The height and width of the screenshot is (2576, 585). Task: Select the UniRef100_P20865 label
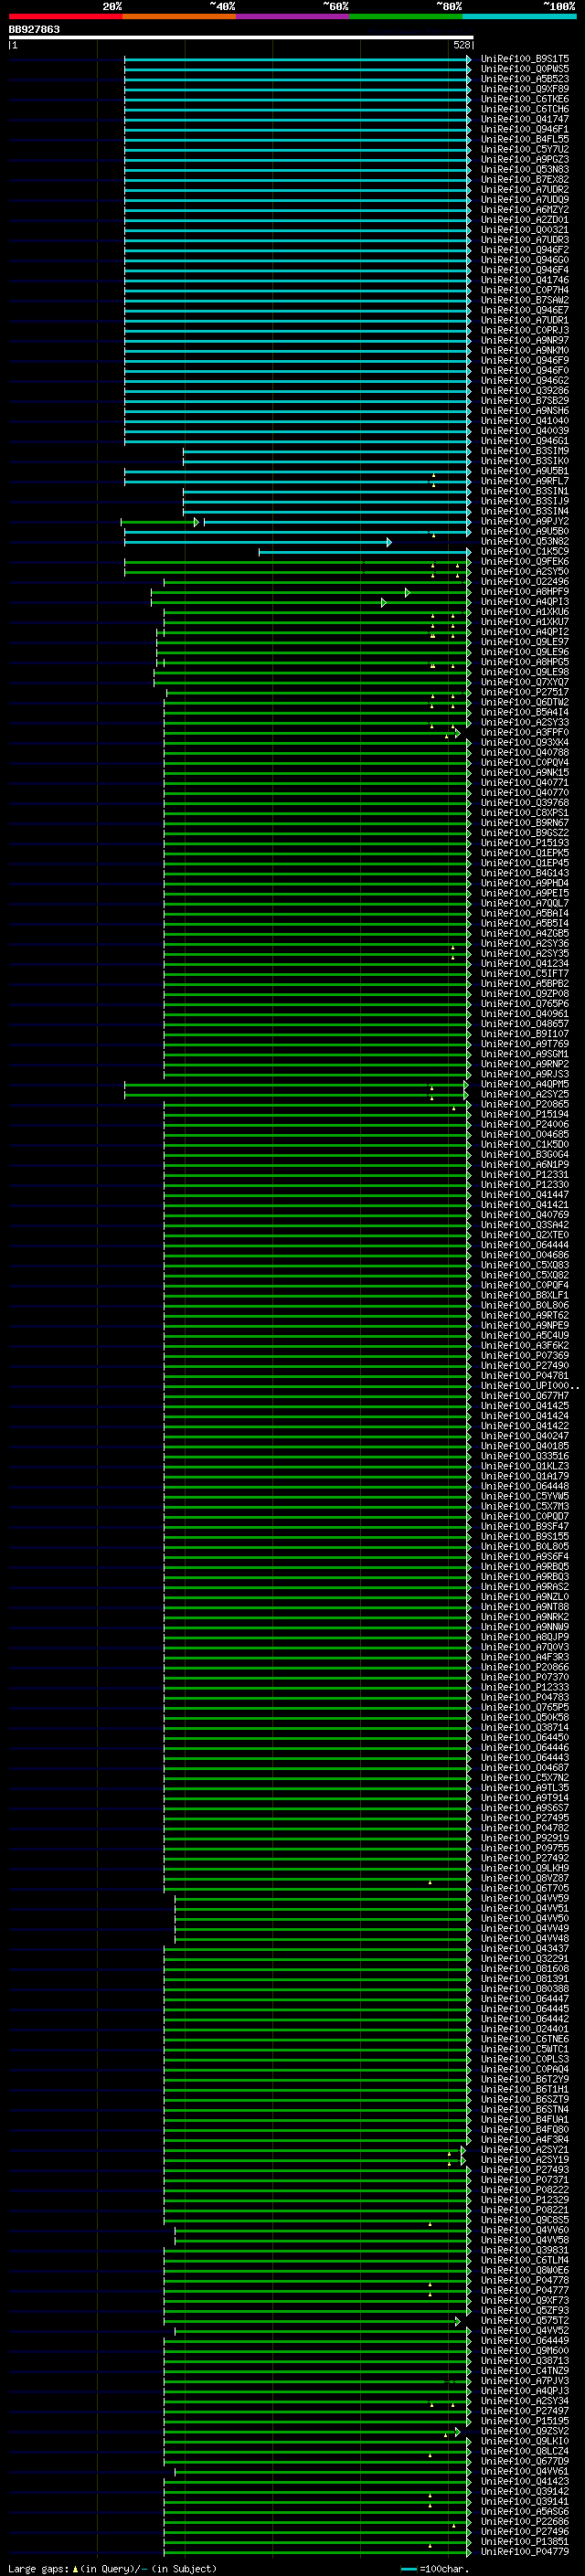[525, 1104]
